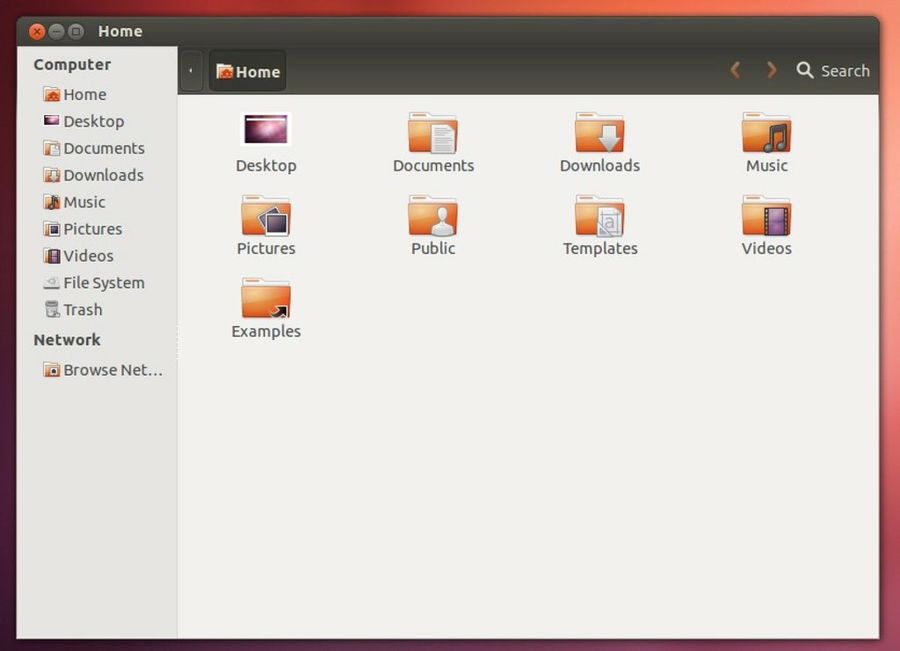The width and height of the screenshot is (900, 651).
Task: Select the Videos folder icon in main pane
Action: [x=766, y=216]
